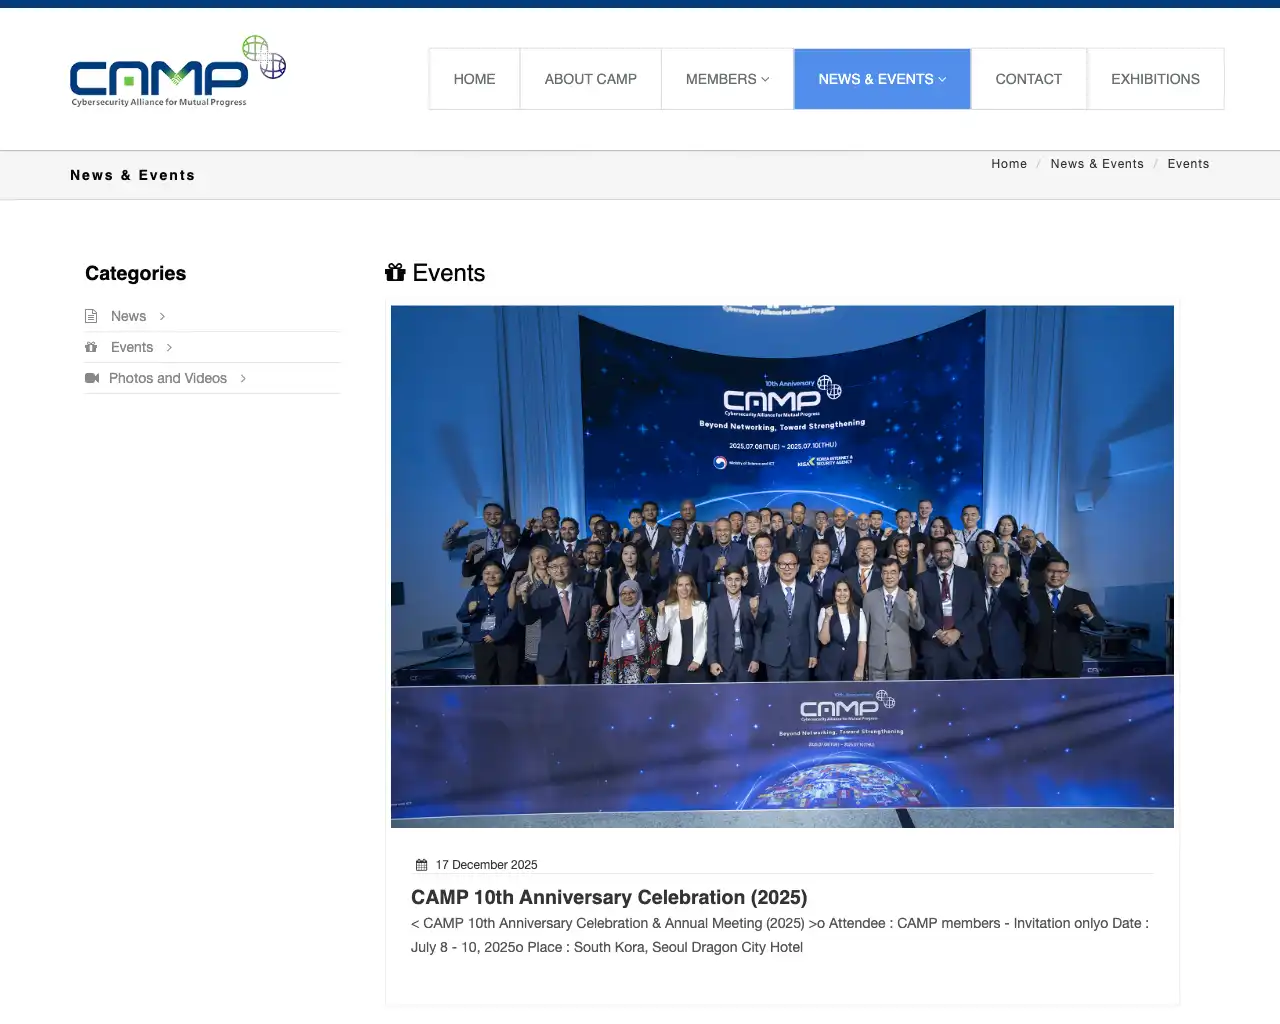
Task: Select NEWS & EVENTS menu
Action: point(882,79)
